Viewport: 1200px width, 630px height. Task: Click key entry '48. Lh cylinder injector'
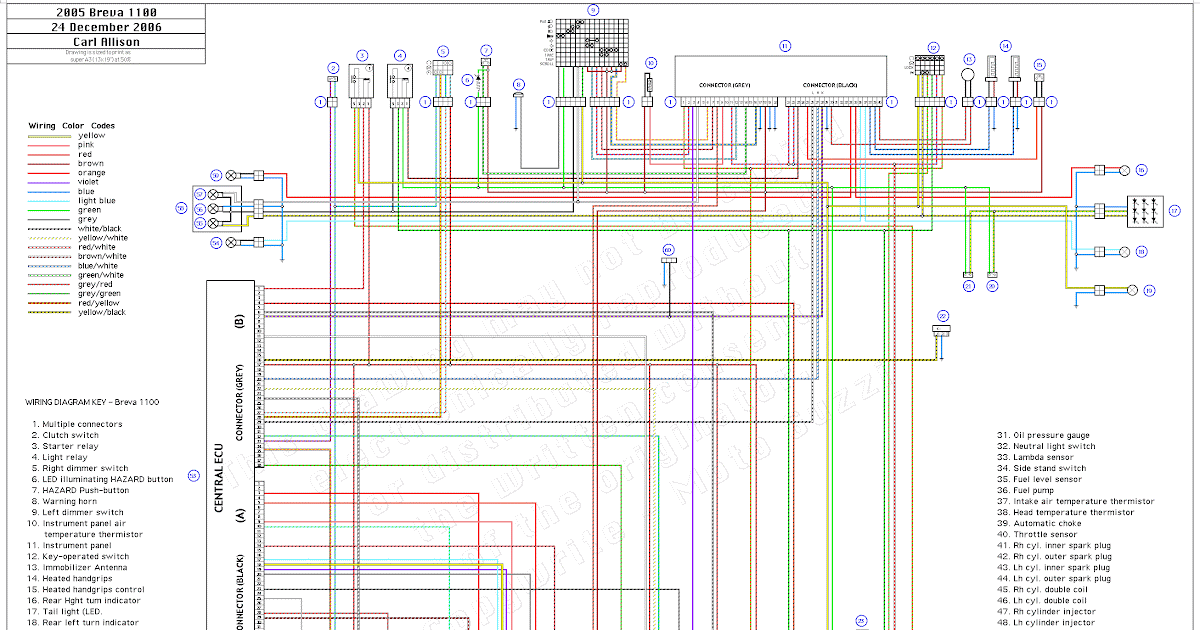1047,622
